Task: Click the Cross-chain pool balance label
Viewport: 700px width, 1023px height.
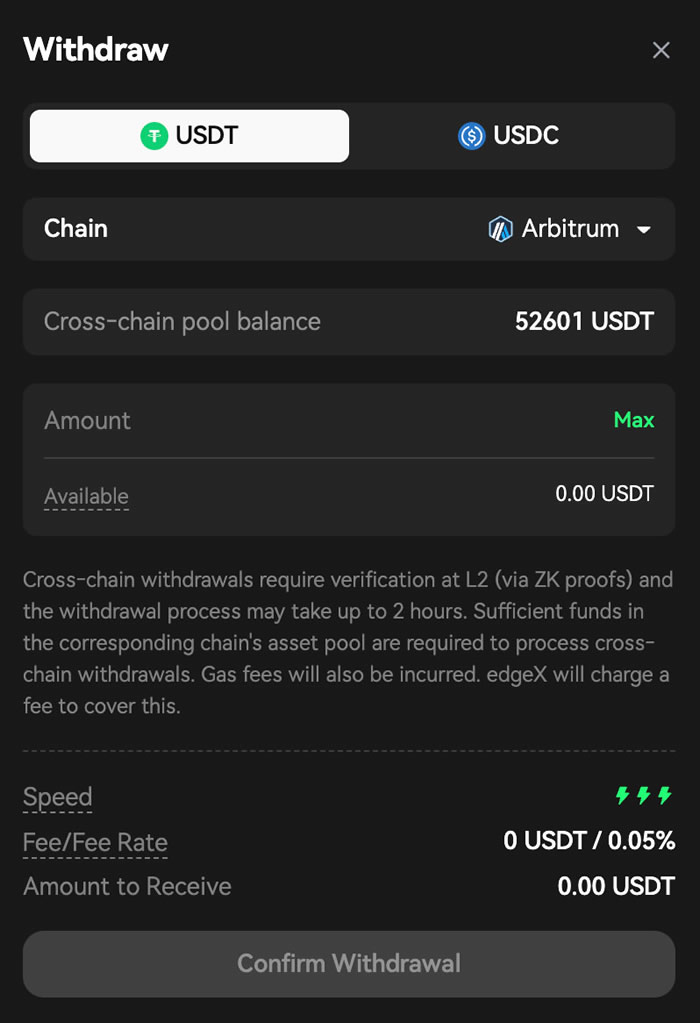Action: [182, 321]
